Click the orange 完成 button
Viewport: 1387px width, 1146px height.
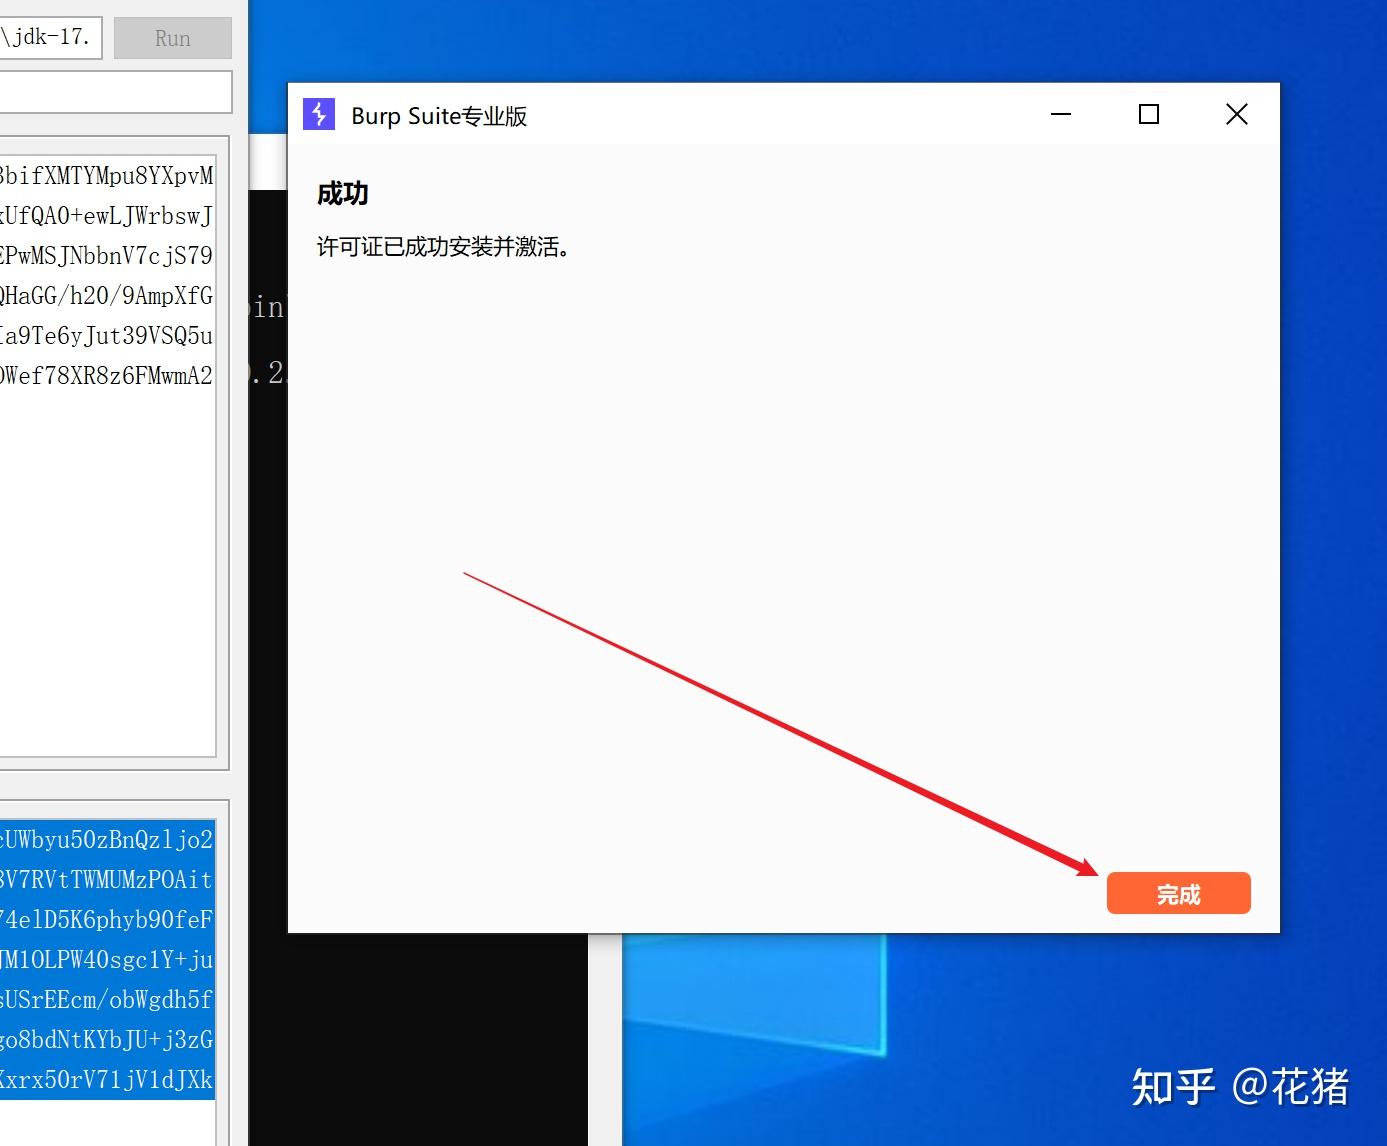click(x=1178, y=893)
